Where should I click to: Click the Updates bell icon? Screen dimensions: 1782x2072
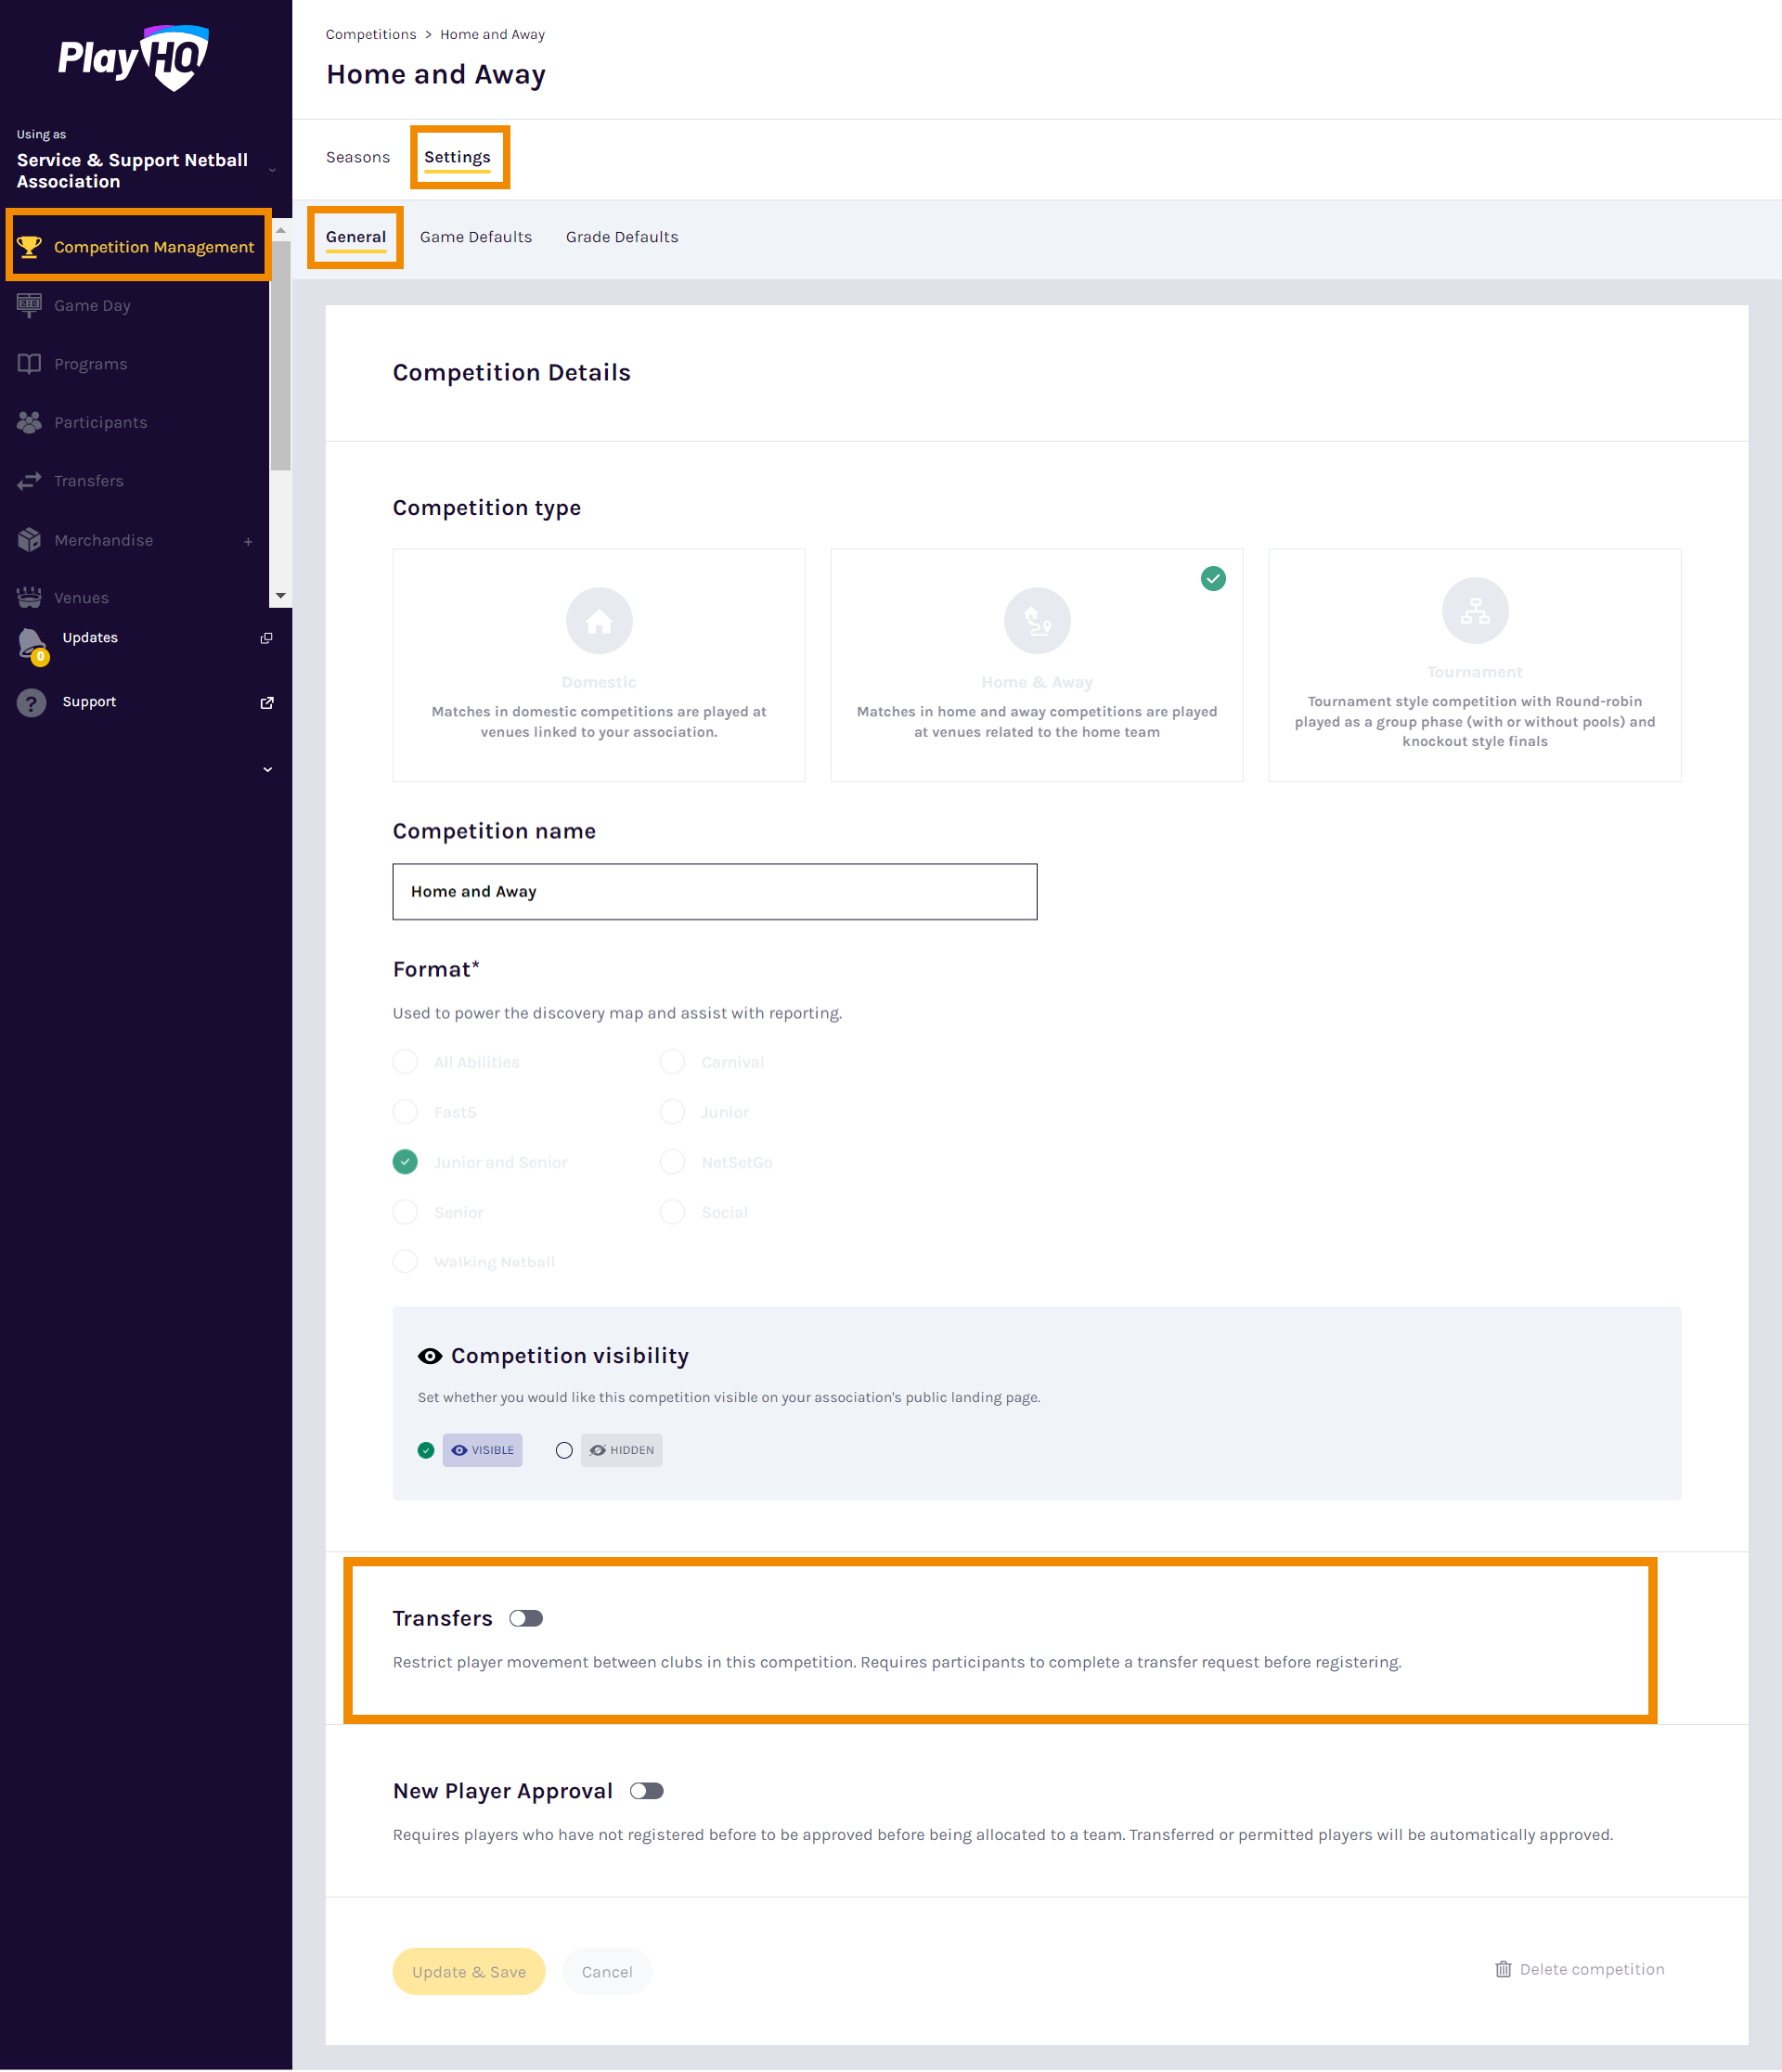[x=32, y=643]
